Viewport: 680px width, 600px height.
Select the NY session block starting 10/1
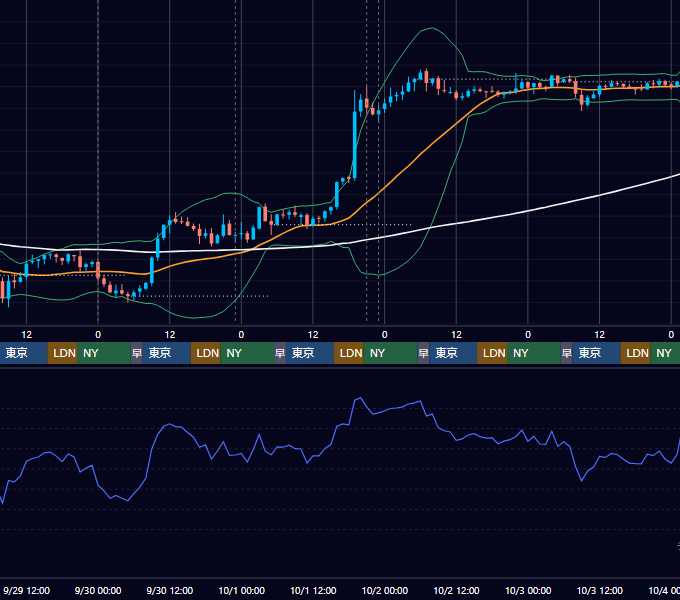[390, 353]
